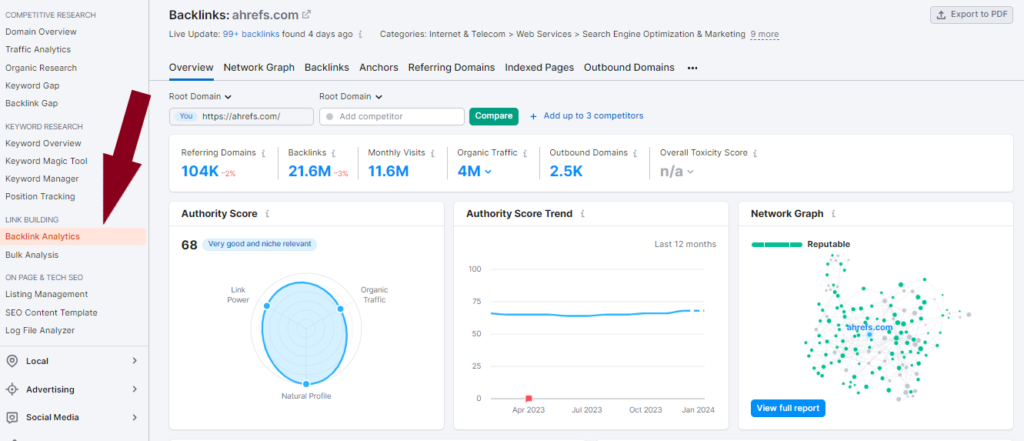Switch to the Indexed Pages tab
Image resolution: width=1024 pixels, height=441 pixels.
[539, 67]
